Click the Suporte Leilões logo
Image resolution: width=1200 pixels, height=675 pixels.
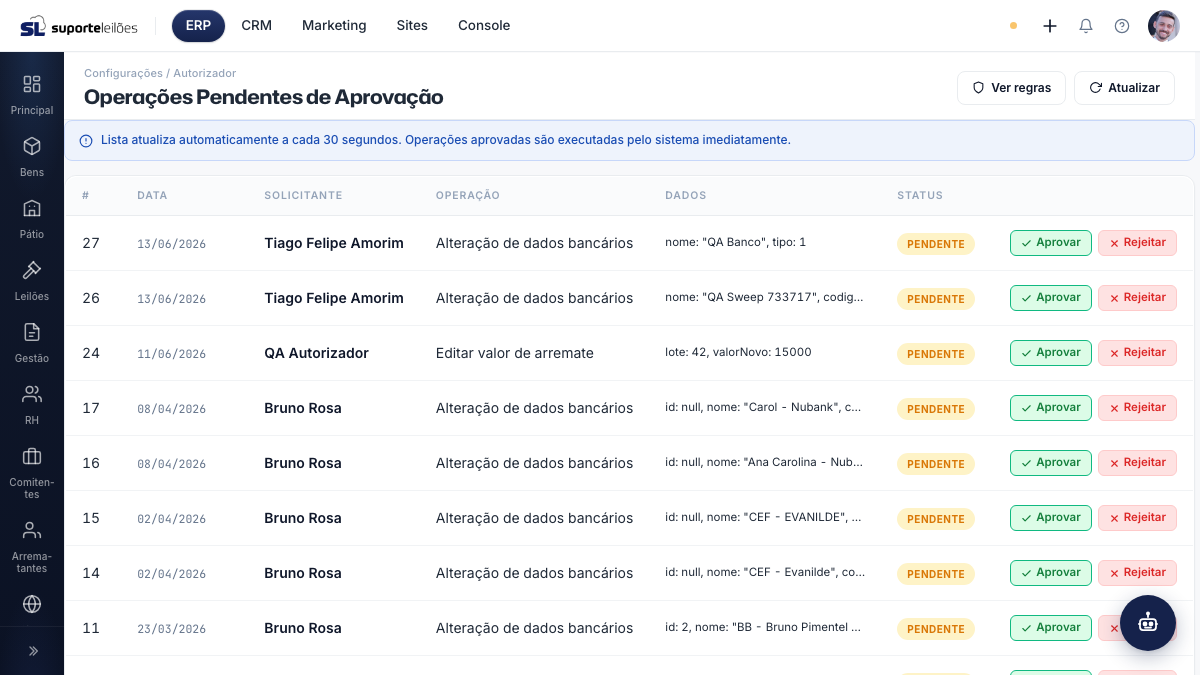coord(79,26)
